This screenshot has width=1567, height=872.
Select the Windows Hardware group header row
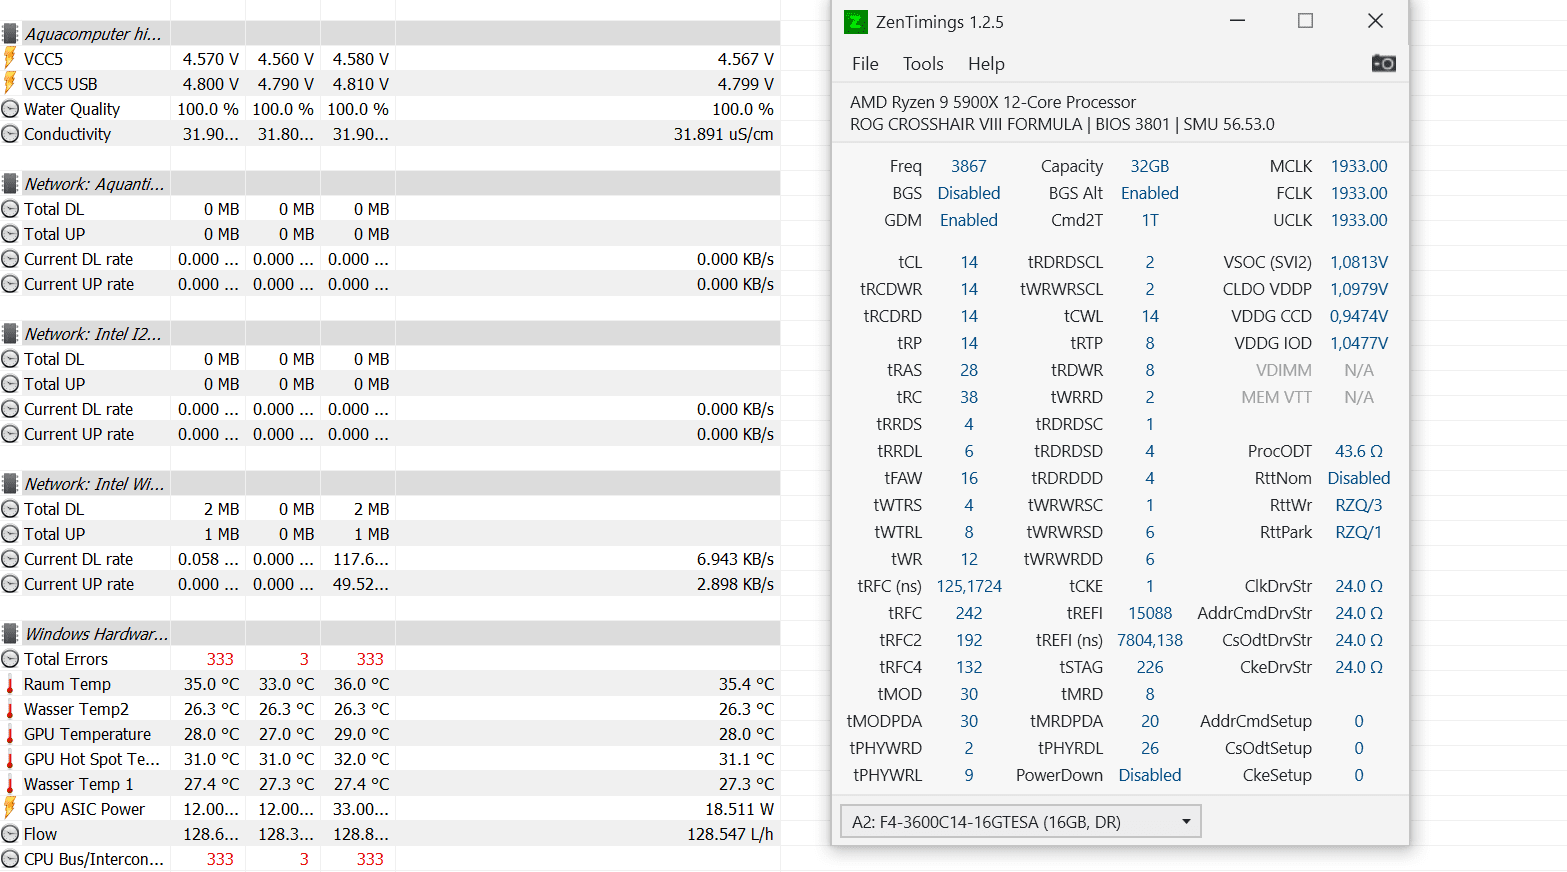[390, 634]
